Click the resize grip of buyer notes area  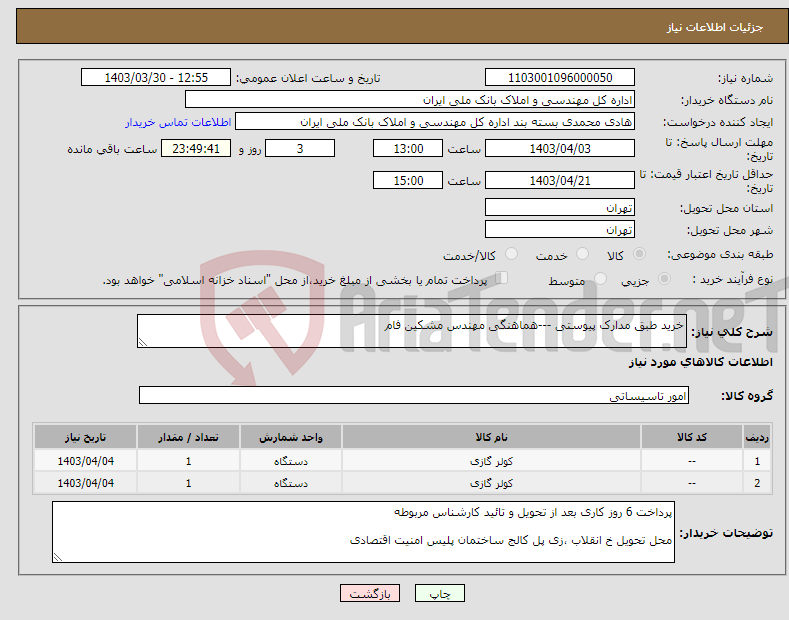click(58, 558)
